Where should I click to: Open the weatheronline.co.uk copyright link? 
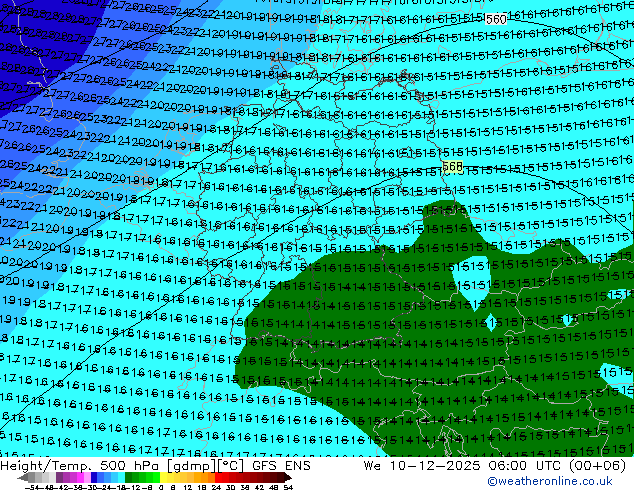click(550, 481)
